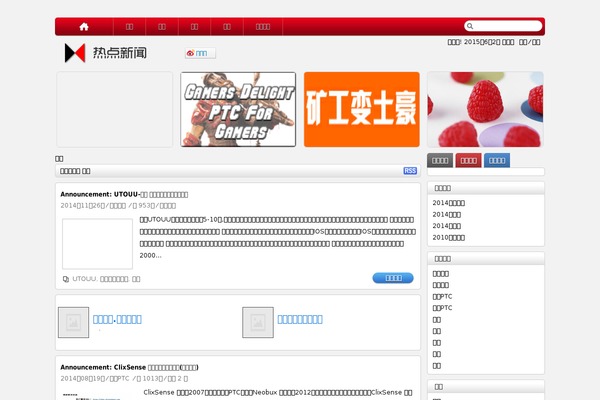Click the search magnifier icon
600x400 pixels.
(470, 26)
